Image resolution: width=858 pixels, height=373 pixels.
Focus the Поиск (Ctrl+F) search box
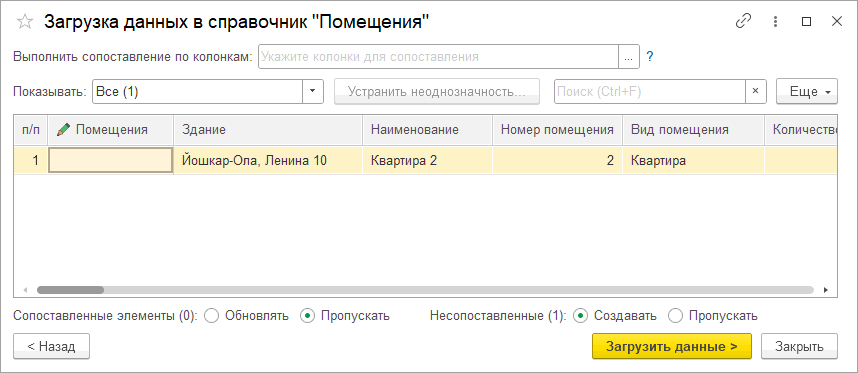pos(650,91)
